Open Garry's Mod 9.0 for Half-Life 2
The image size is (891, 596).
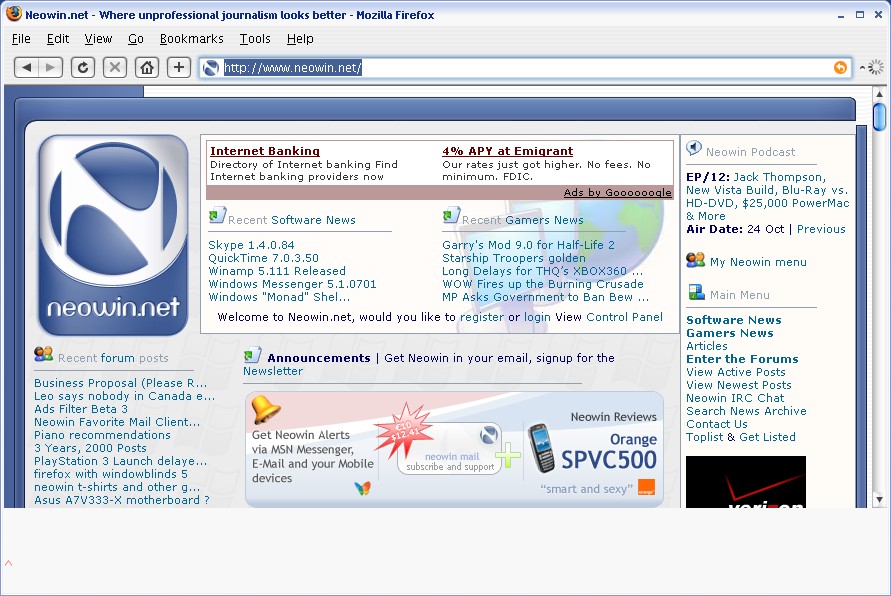coord(528,245)
